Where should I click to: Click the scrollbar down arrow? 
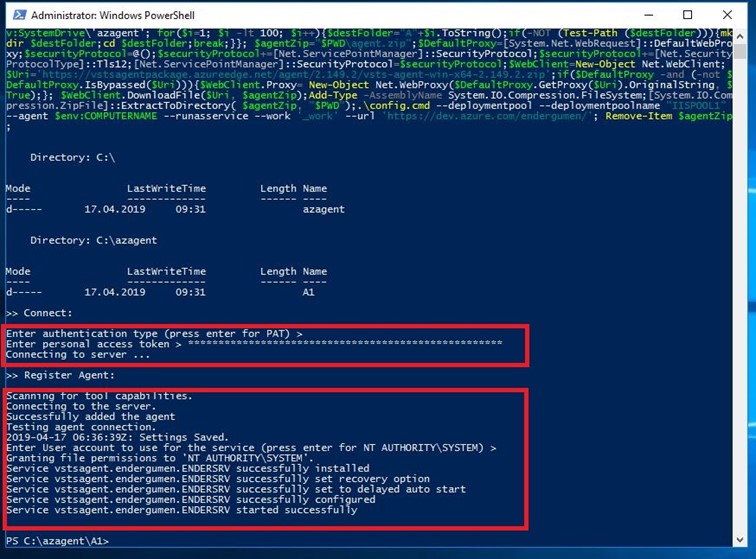[x=740, y=540]
